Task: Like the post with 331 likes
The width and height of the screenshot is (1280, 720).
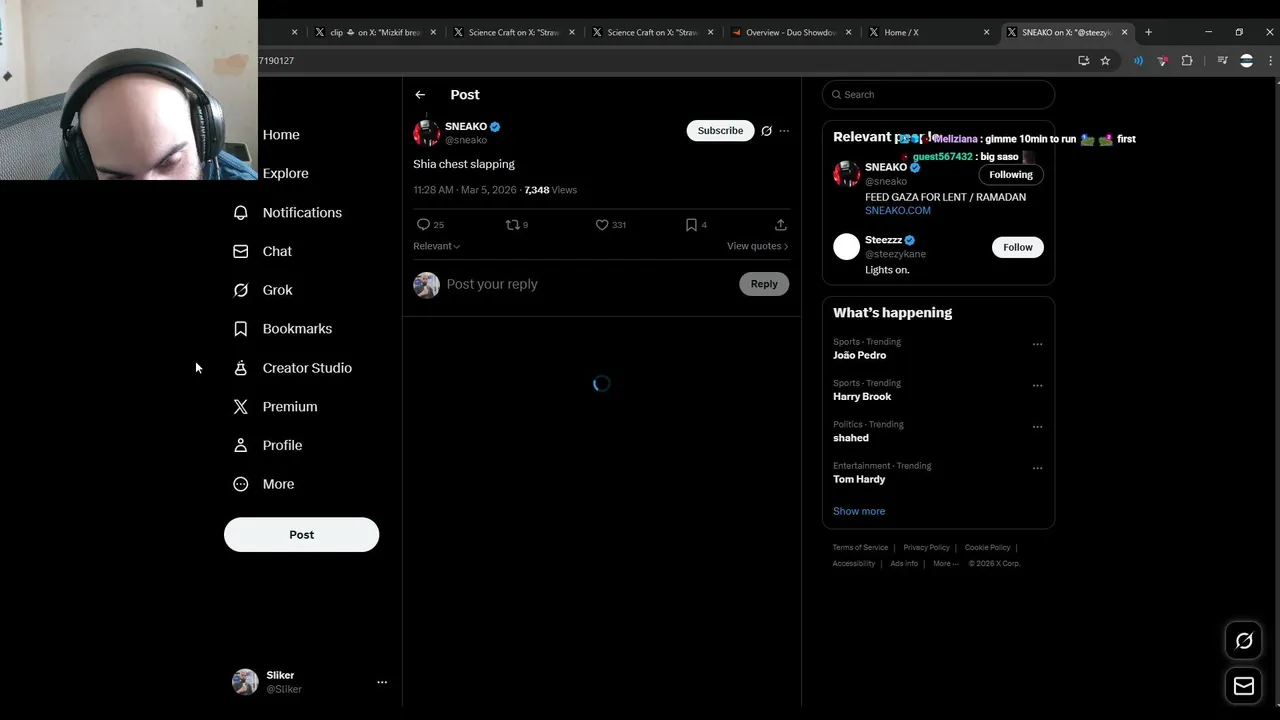Action: 602,225
